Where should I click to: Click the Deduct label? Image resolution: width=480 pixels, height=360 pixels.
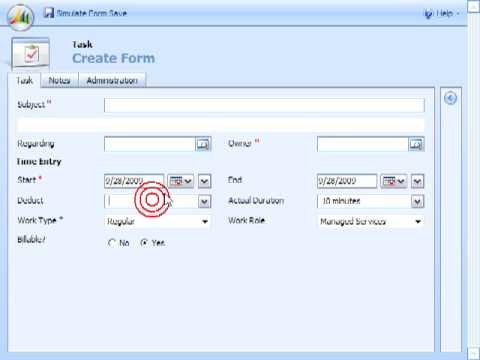[30, 200]
